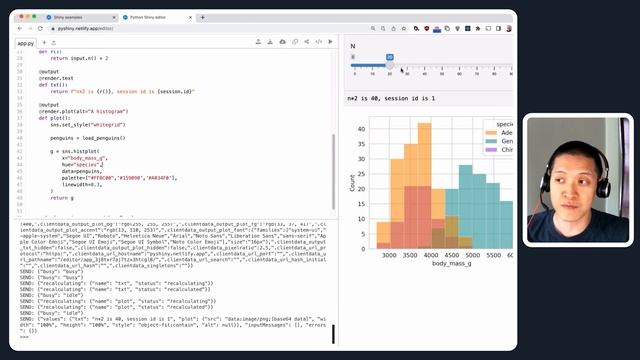This screenshot has height=360, width=640.
Task: Click the code brackets icon in editor toolbar
Action: [319, 42]
